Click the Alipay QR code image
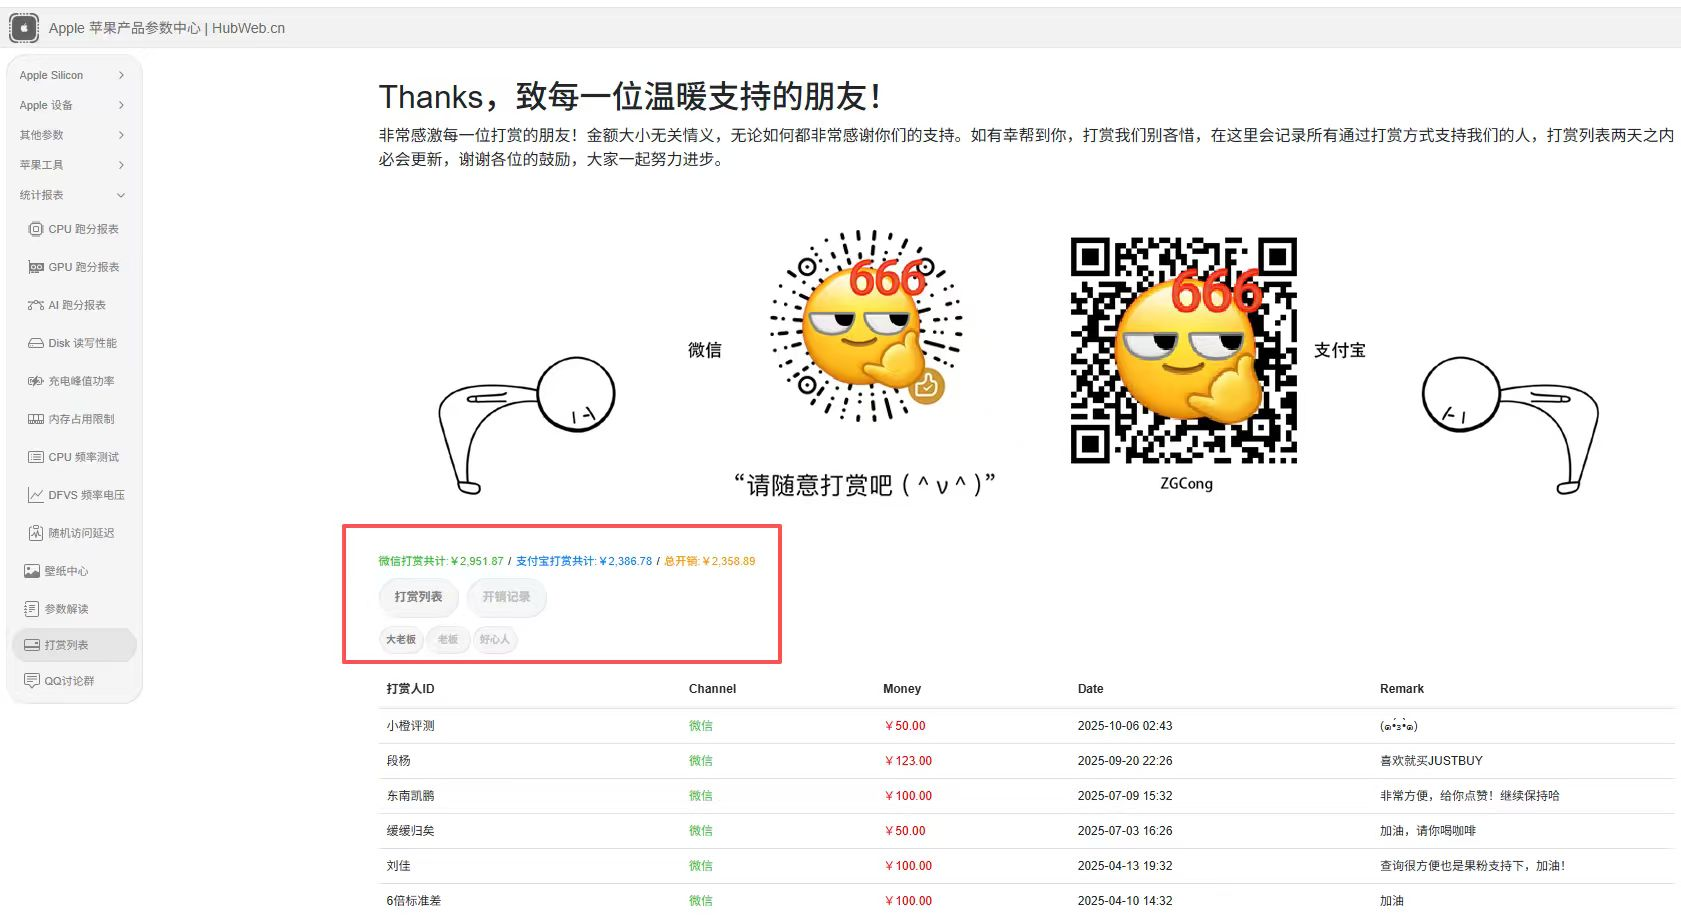 [1184, 350]
